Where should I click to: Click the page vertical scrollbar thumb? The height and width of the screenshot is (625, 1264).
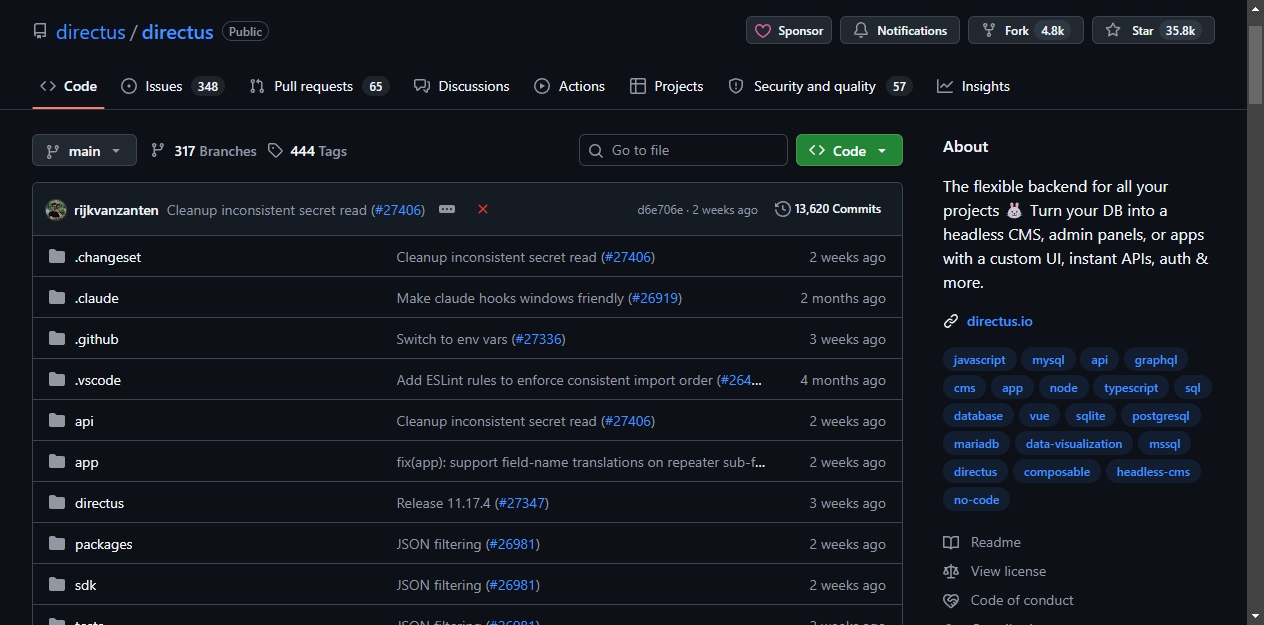(x=1255, y=64)
